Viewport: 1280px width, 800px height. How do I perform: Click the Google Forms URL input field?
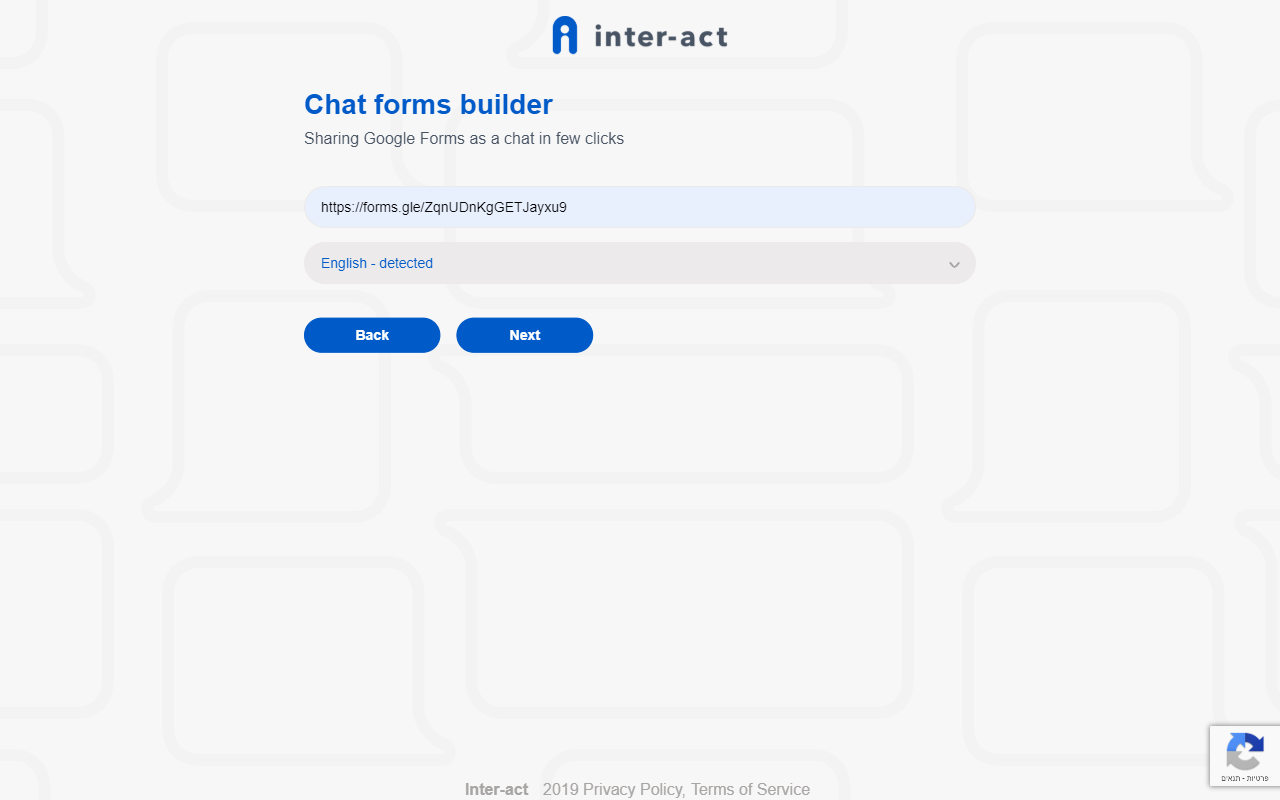click(640, 207)
